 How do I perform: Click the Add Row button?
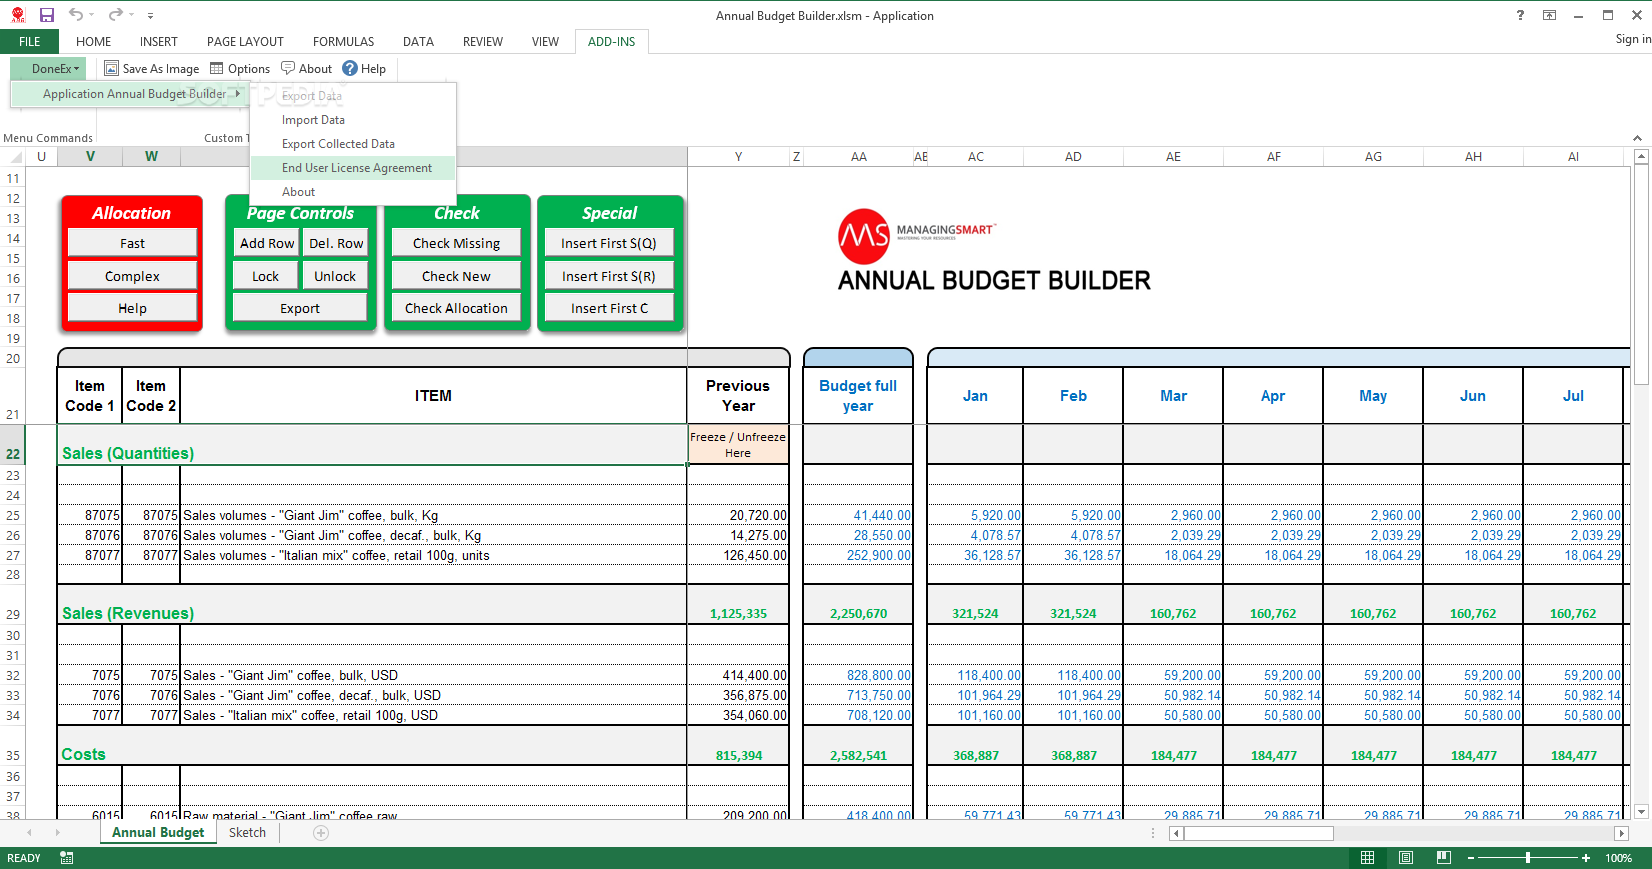pos(267,243)
